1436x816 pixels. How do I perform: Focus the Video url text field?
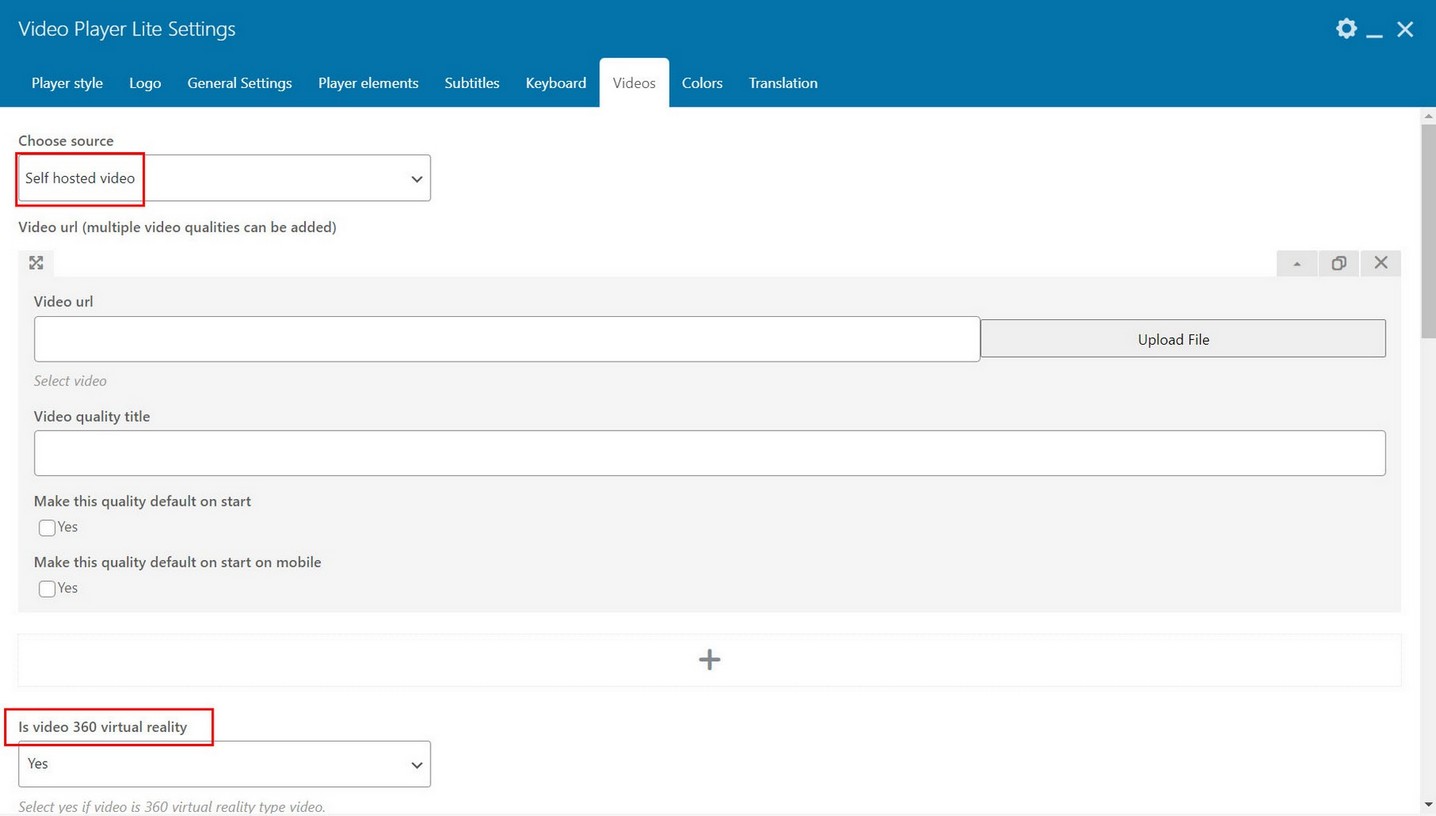coord(506,339)
